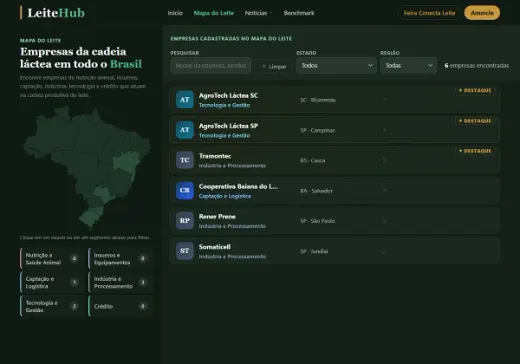Click Limpar to clear search
This screenshot has height=364, width=520.
pos(274,66)
